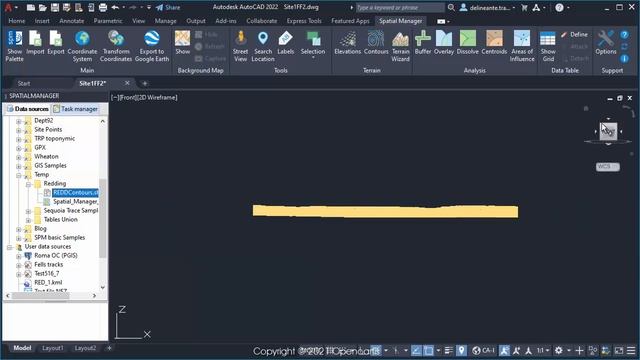The height and width of the screenshot is (360, 640).
Task: Click the blue info icon in Support
Action: [x=624, y=59]
